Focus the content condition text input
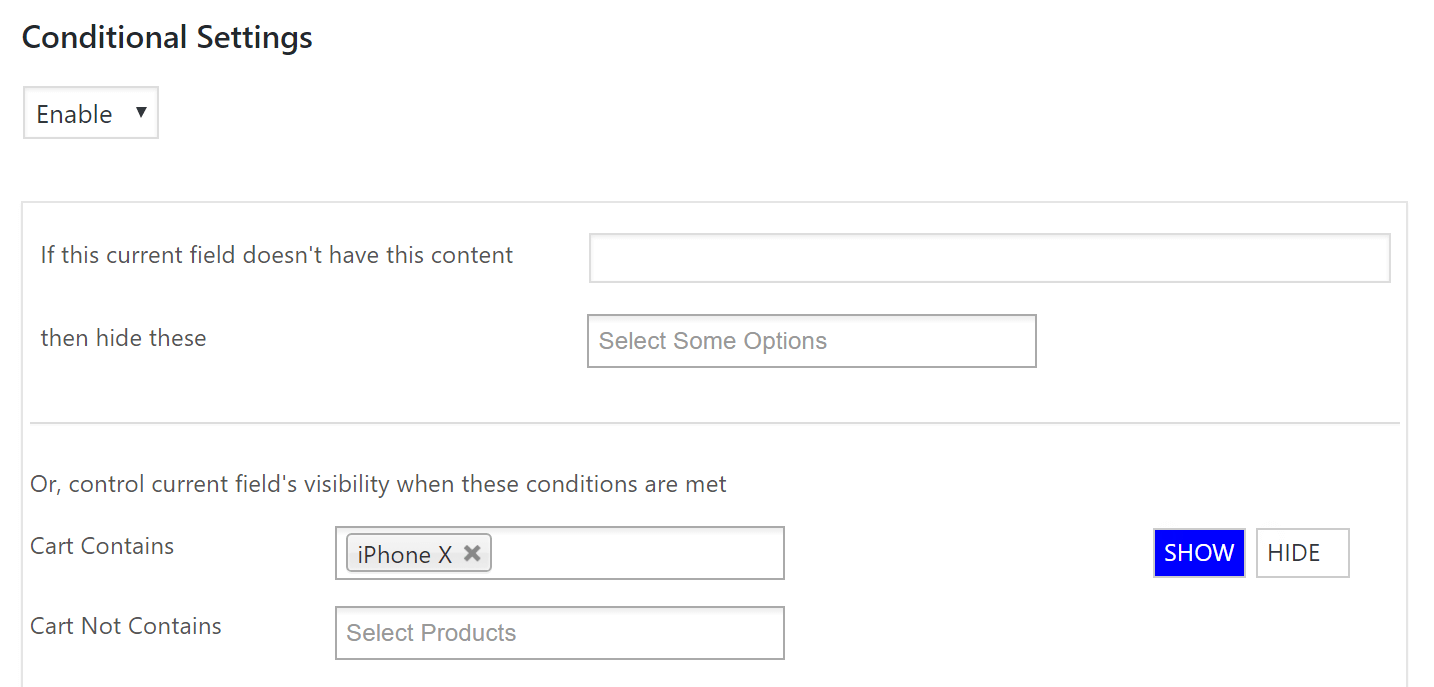Image resolution: width=1434 pixels, height=687 pixels. point(988,257)
